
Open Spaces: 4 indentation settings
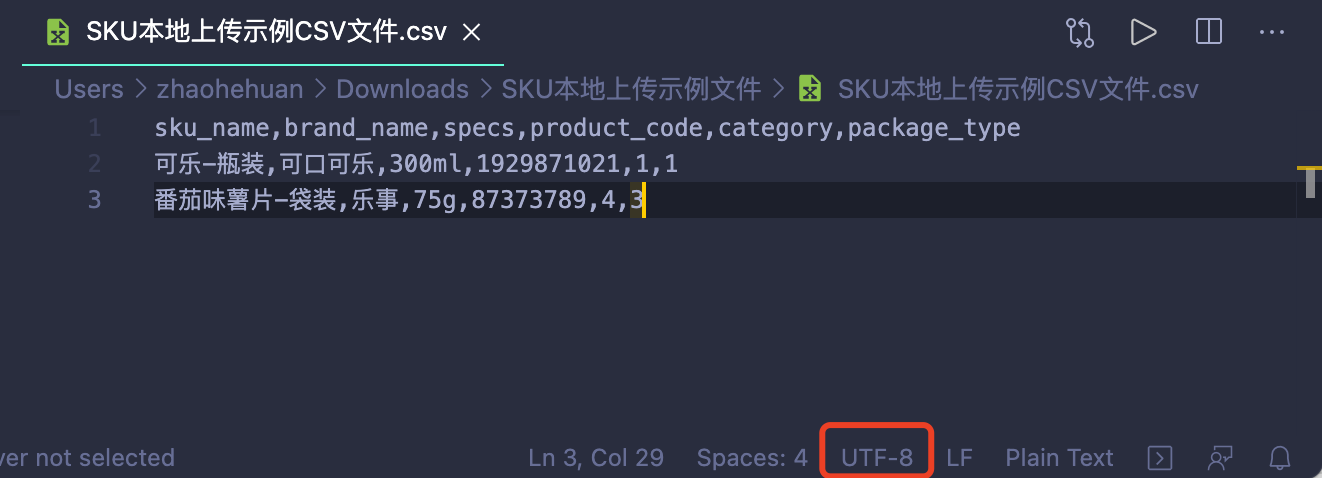pyautogui.click(x=752, y=458)
